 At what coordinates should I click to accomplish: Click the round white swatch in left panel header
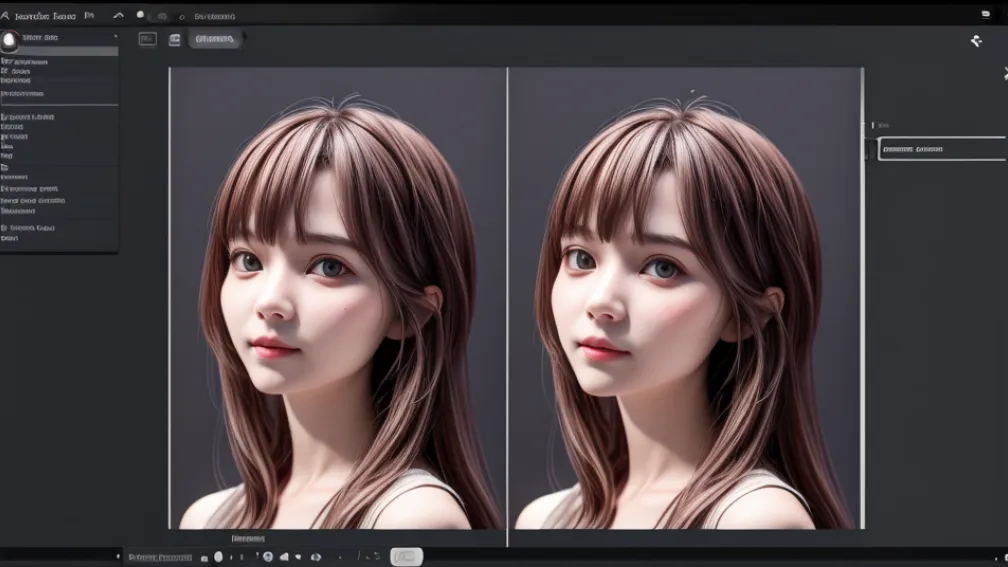tap(10, 40)
